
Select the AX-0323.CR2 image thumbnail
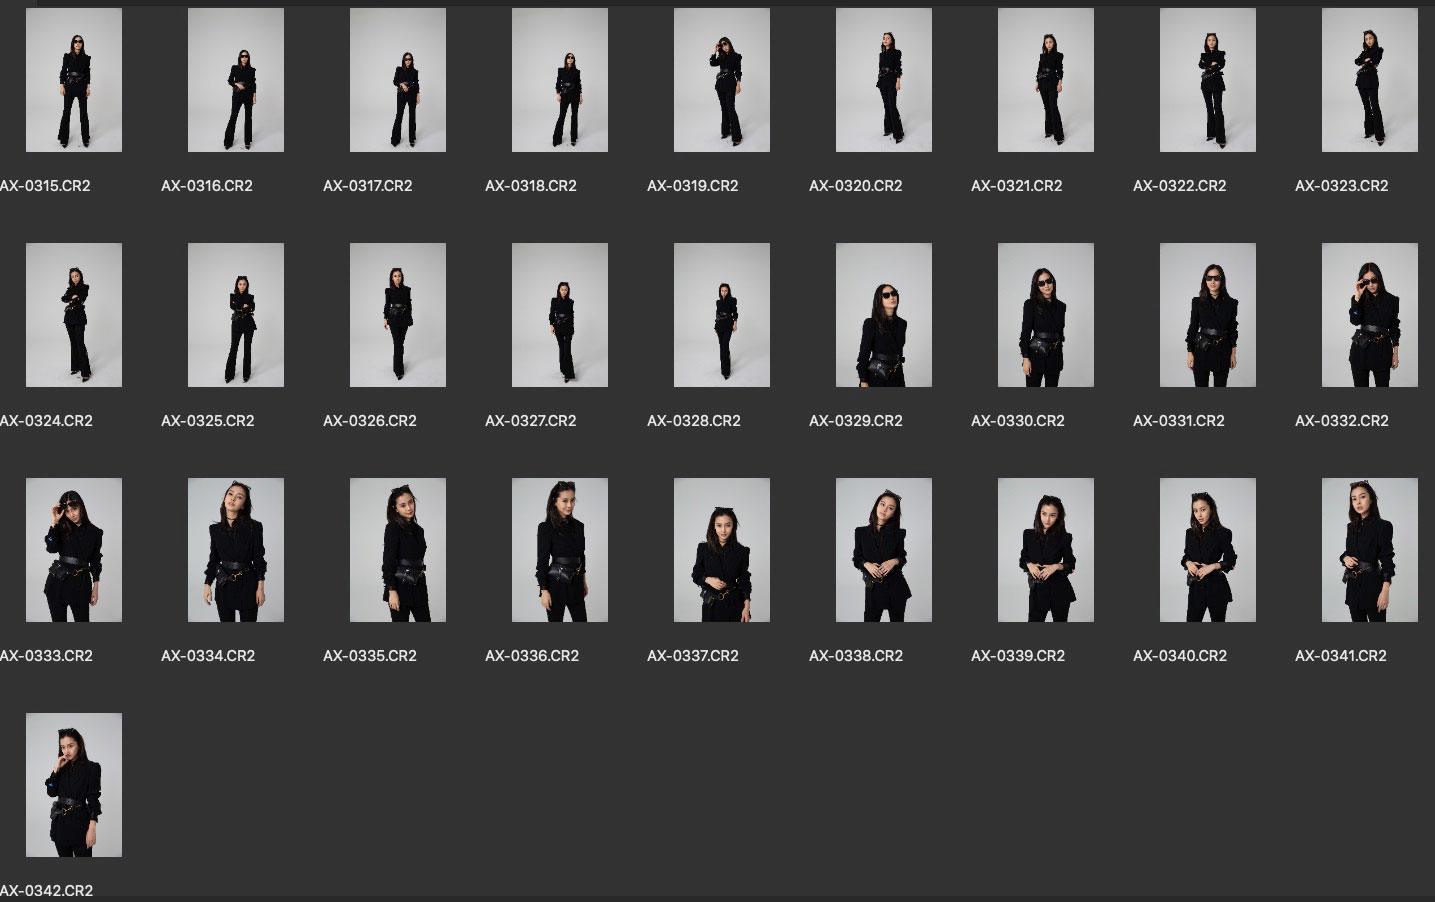tap(1370, 80)
